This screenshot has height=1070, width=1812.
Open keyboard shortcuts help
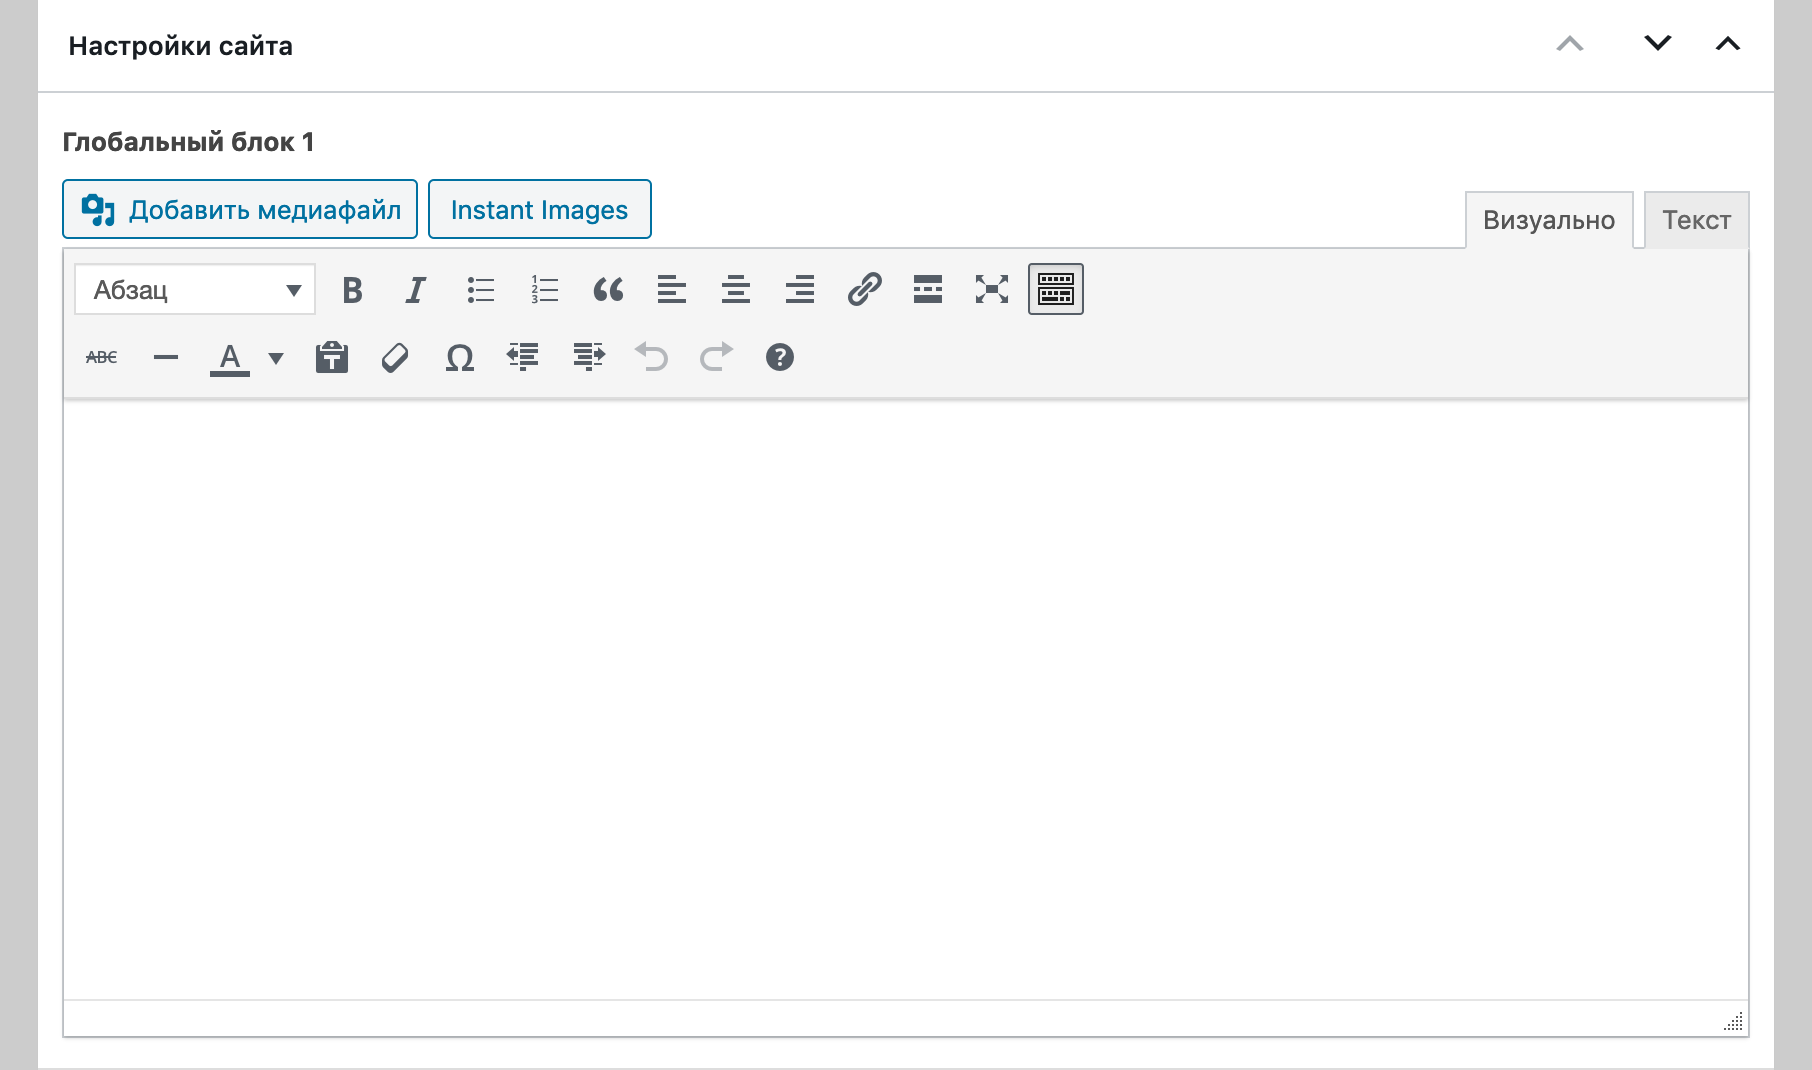pyautogui.click(x=780, y=357)
